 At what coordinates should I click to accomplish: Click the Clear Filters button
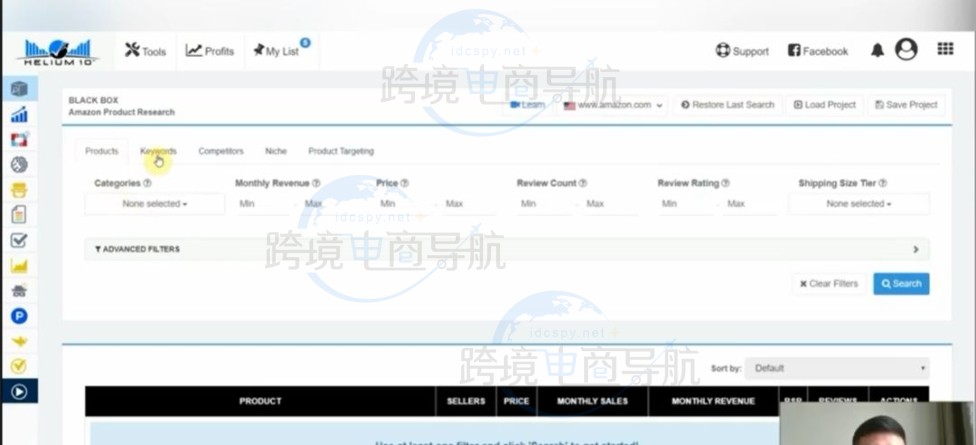click(829, 284)
